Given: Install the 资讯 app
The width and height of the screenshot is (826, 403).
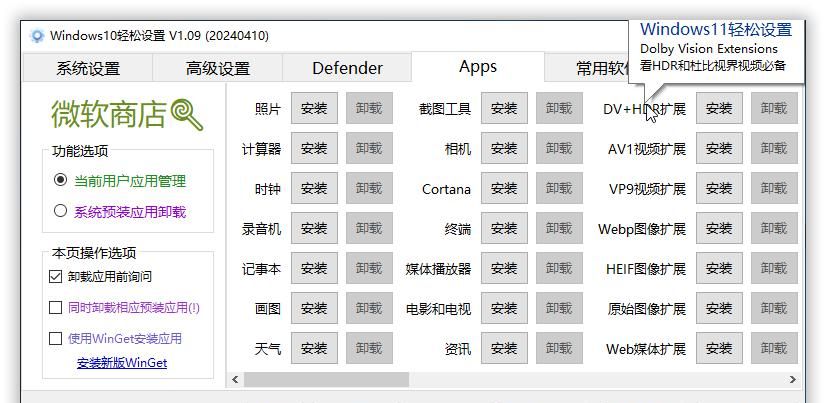Looking at the screenshot, I should (504, 348).
